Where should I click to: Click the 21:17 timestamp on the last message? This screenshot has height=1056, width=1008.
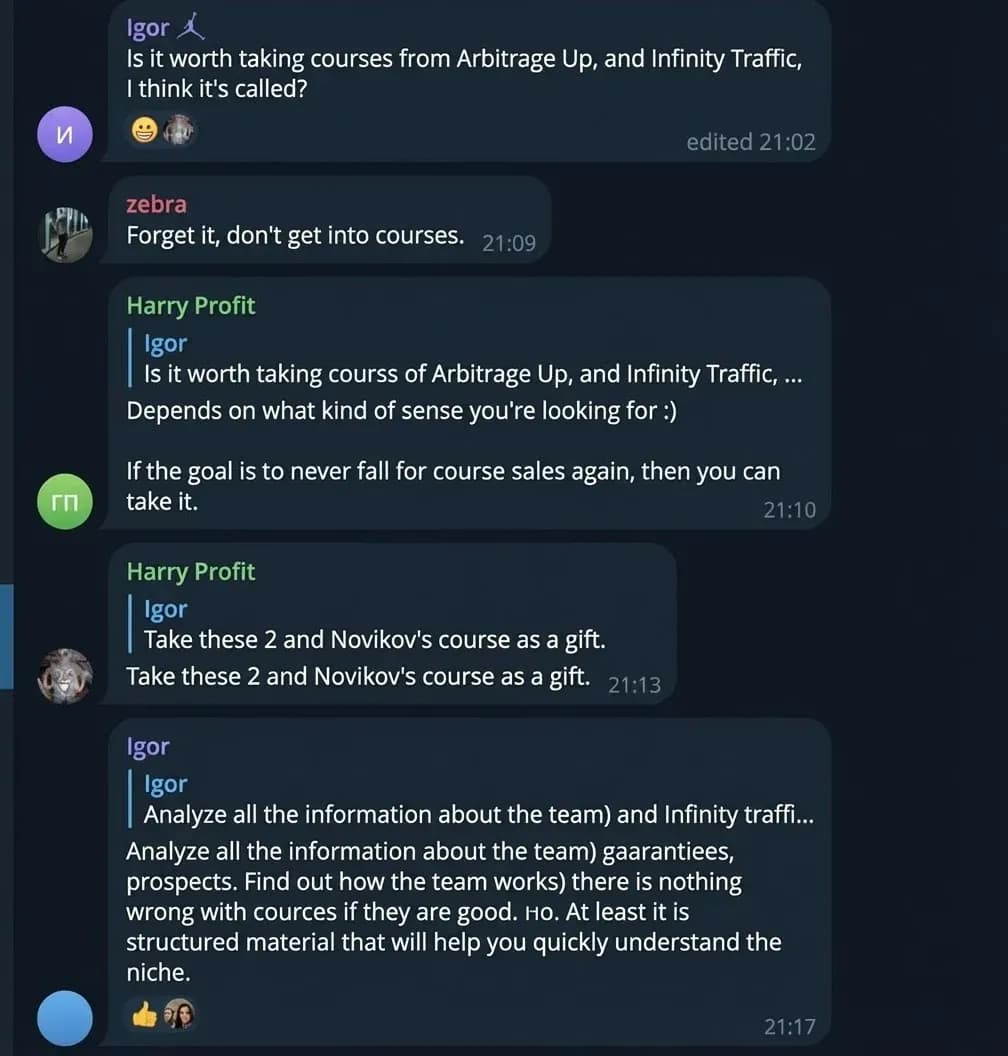tap(789, 1026)
